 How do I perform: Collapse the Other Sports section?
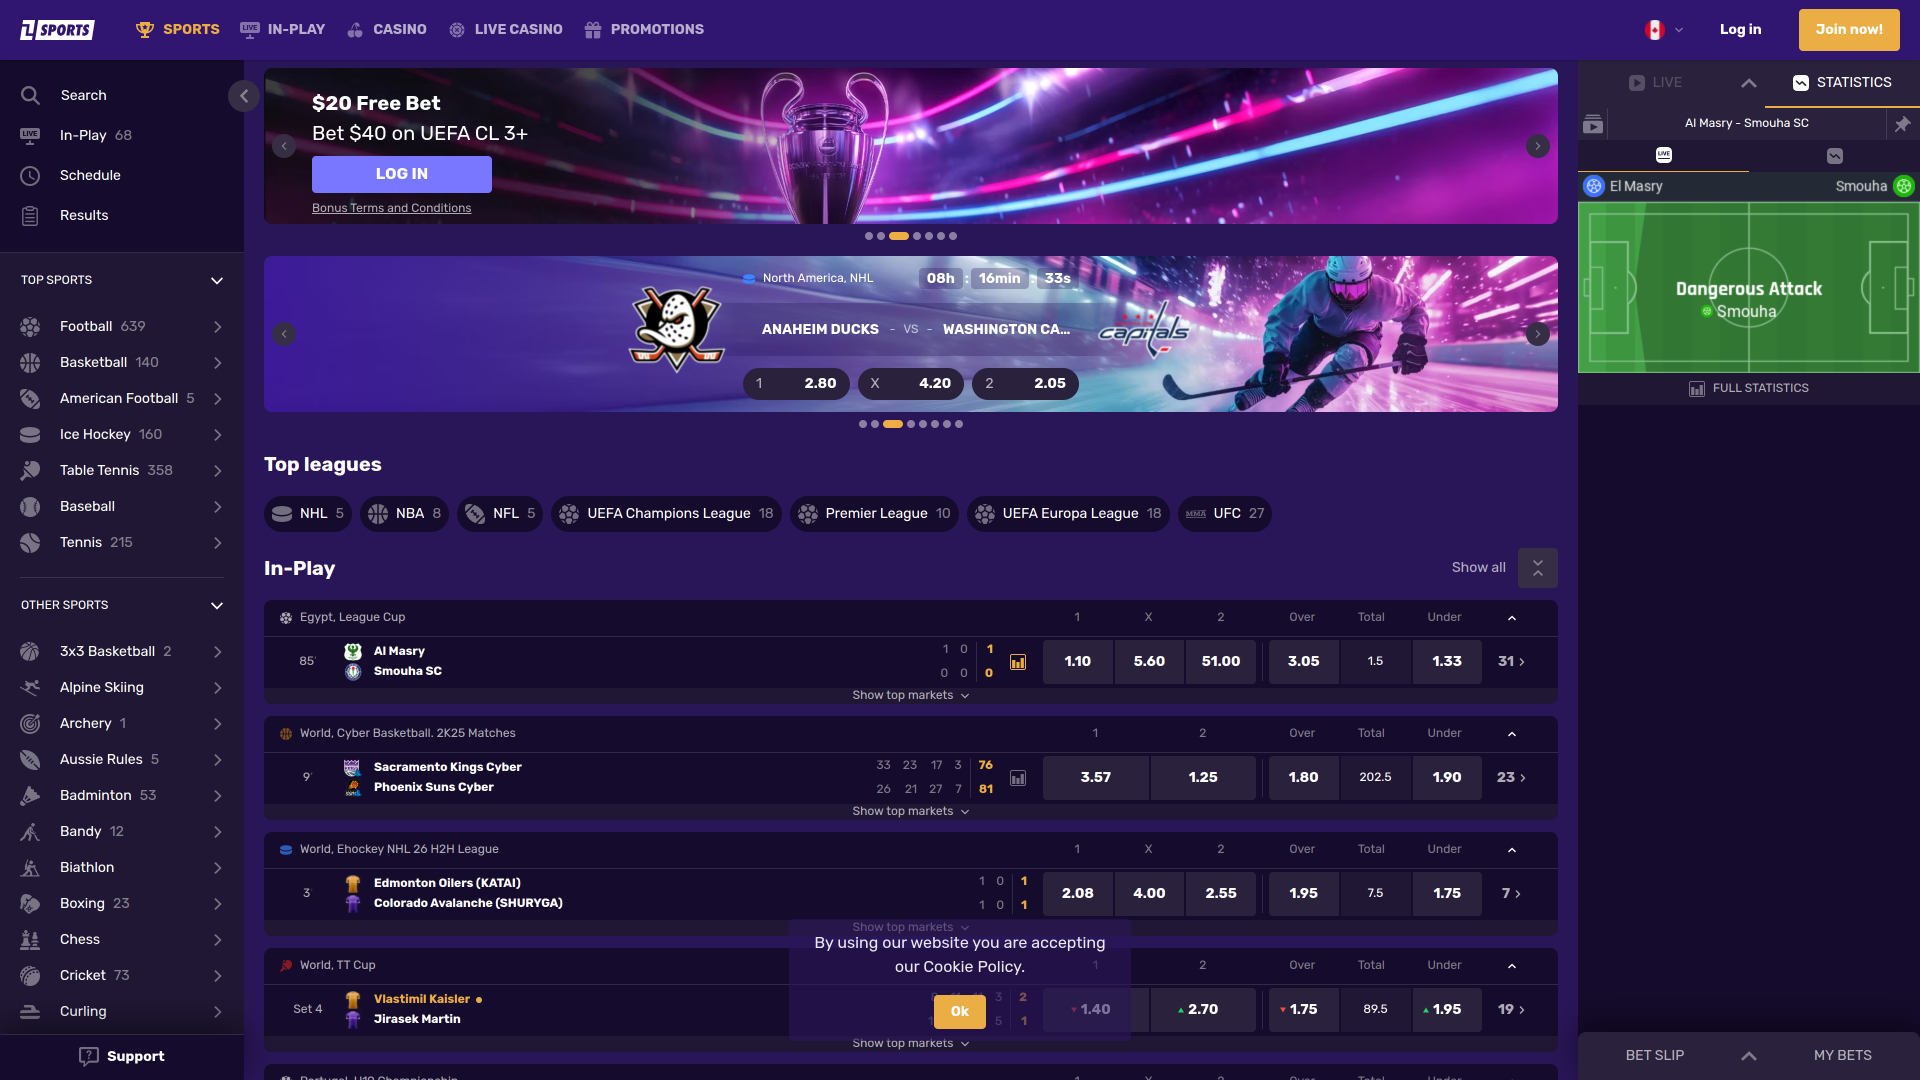pyautogui.click(x=217, y=606)
